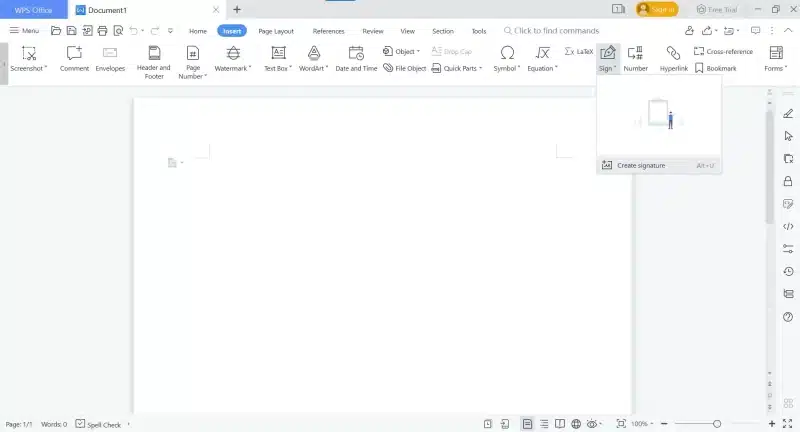
Task: Open the References tab
Action: click(329, 31)
